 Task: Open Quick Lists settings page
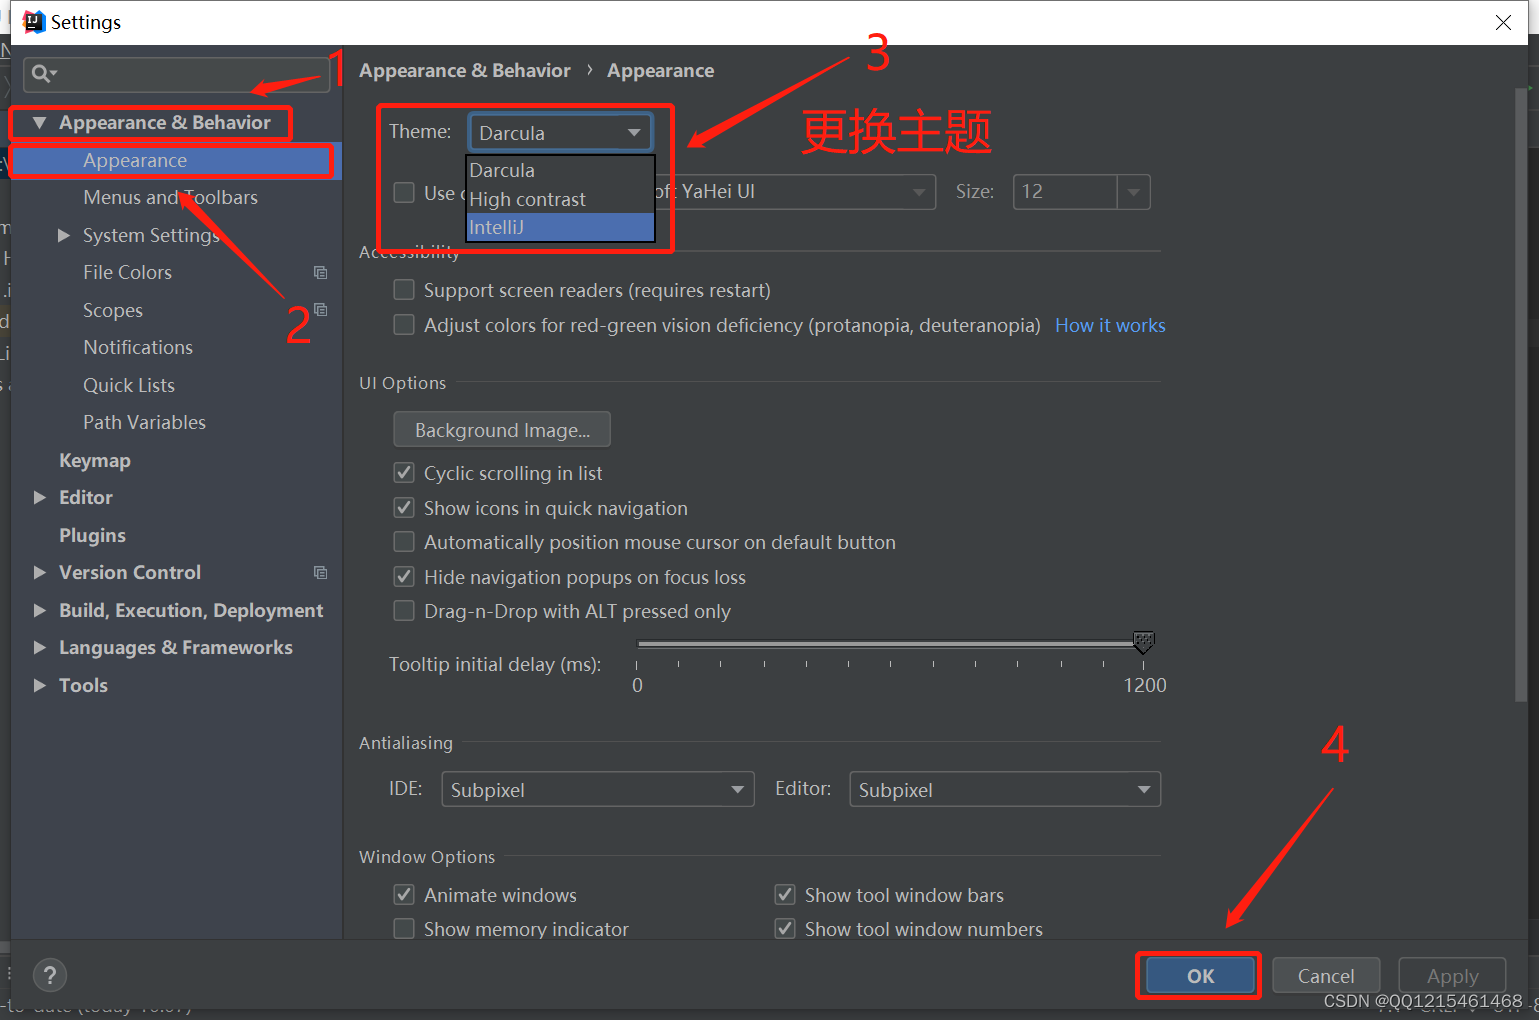click(x=129, y=385)
